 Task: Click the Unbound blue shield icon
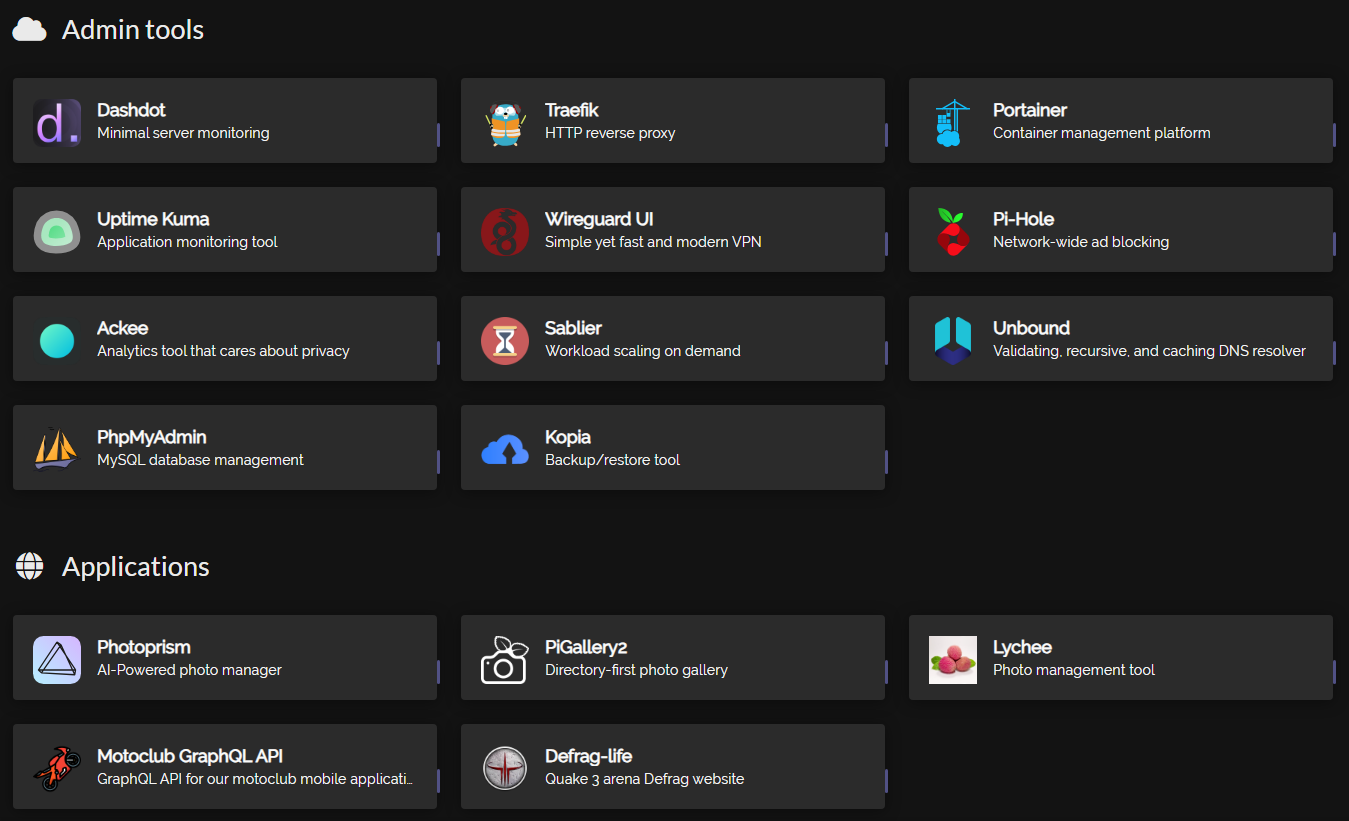pos(953,341)
